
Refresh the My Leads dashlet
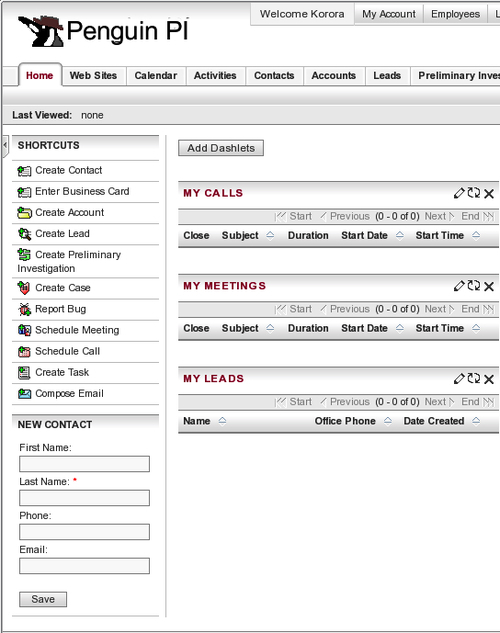coord(474,379)
